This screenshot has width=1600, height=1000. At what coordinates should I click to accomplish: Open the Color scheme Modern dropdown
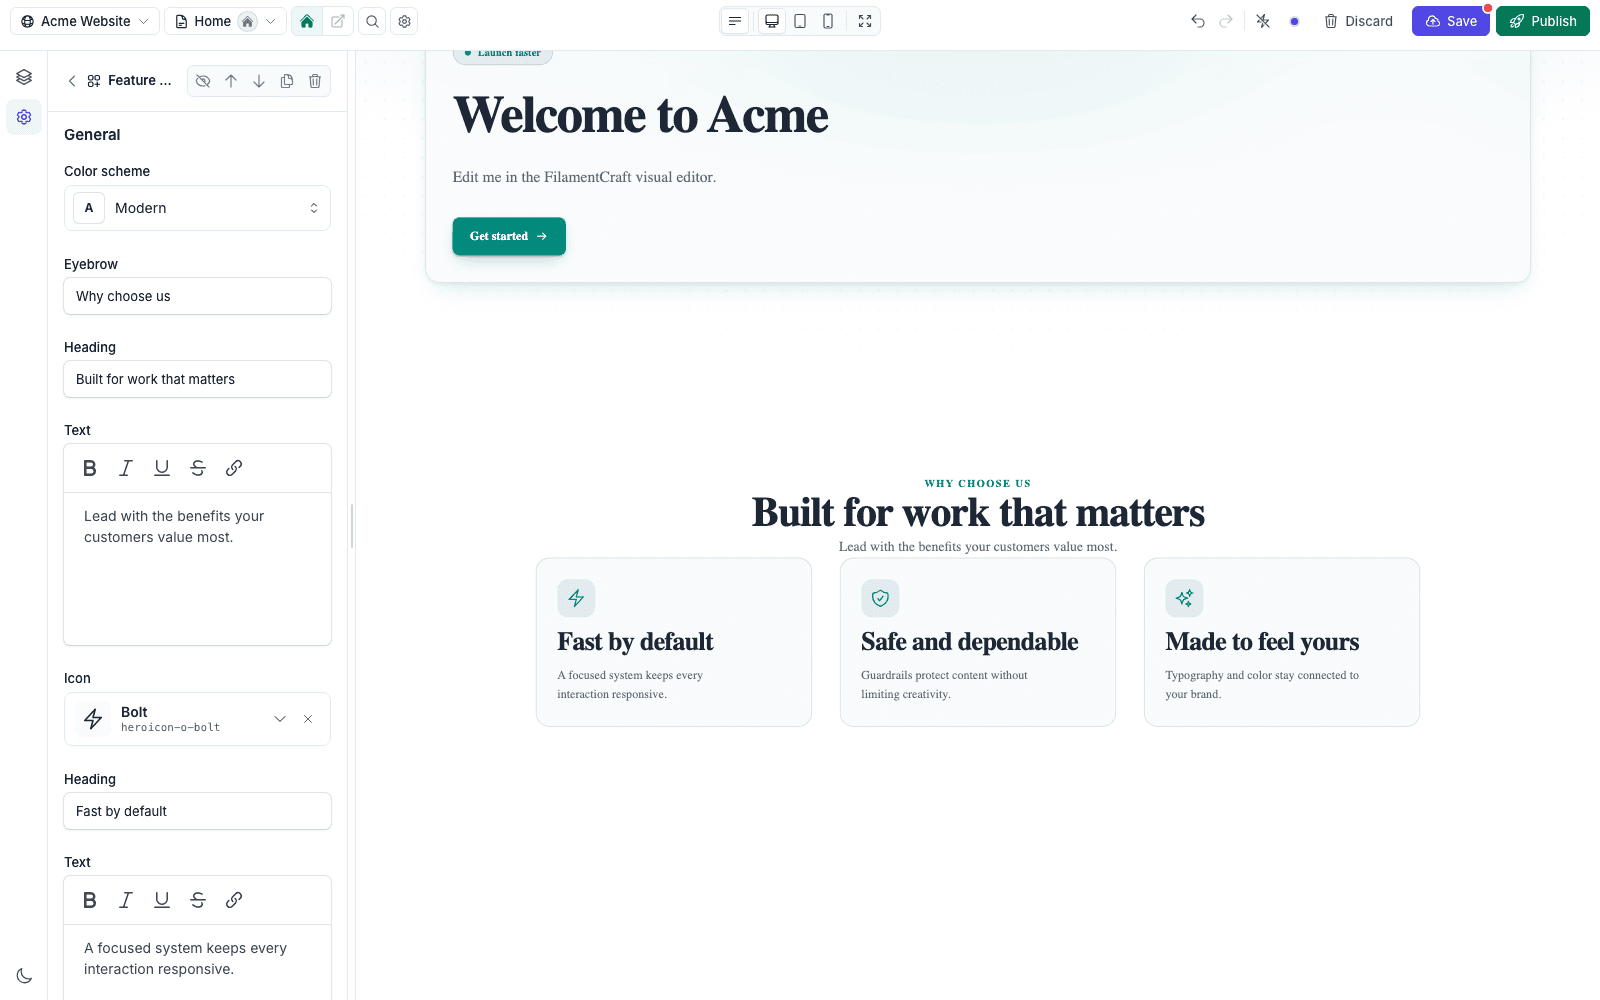click(197, 208)
